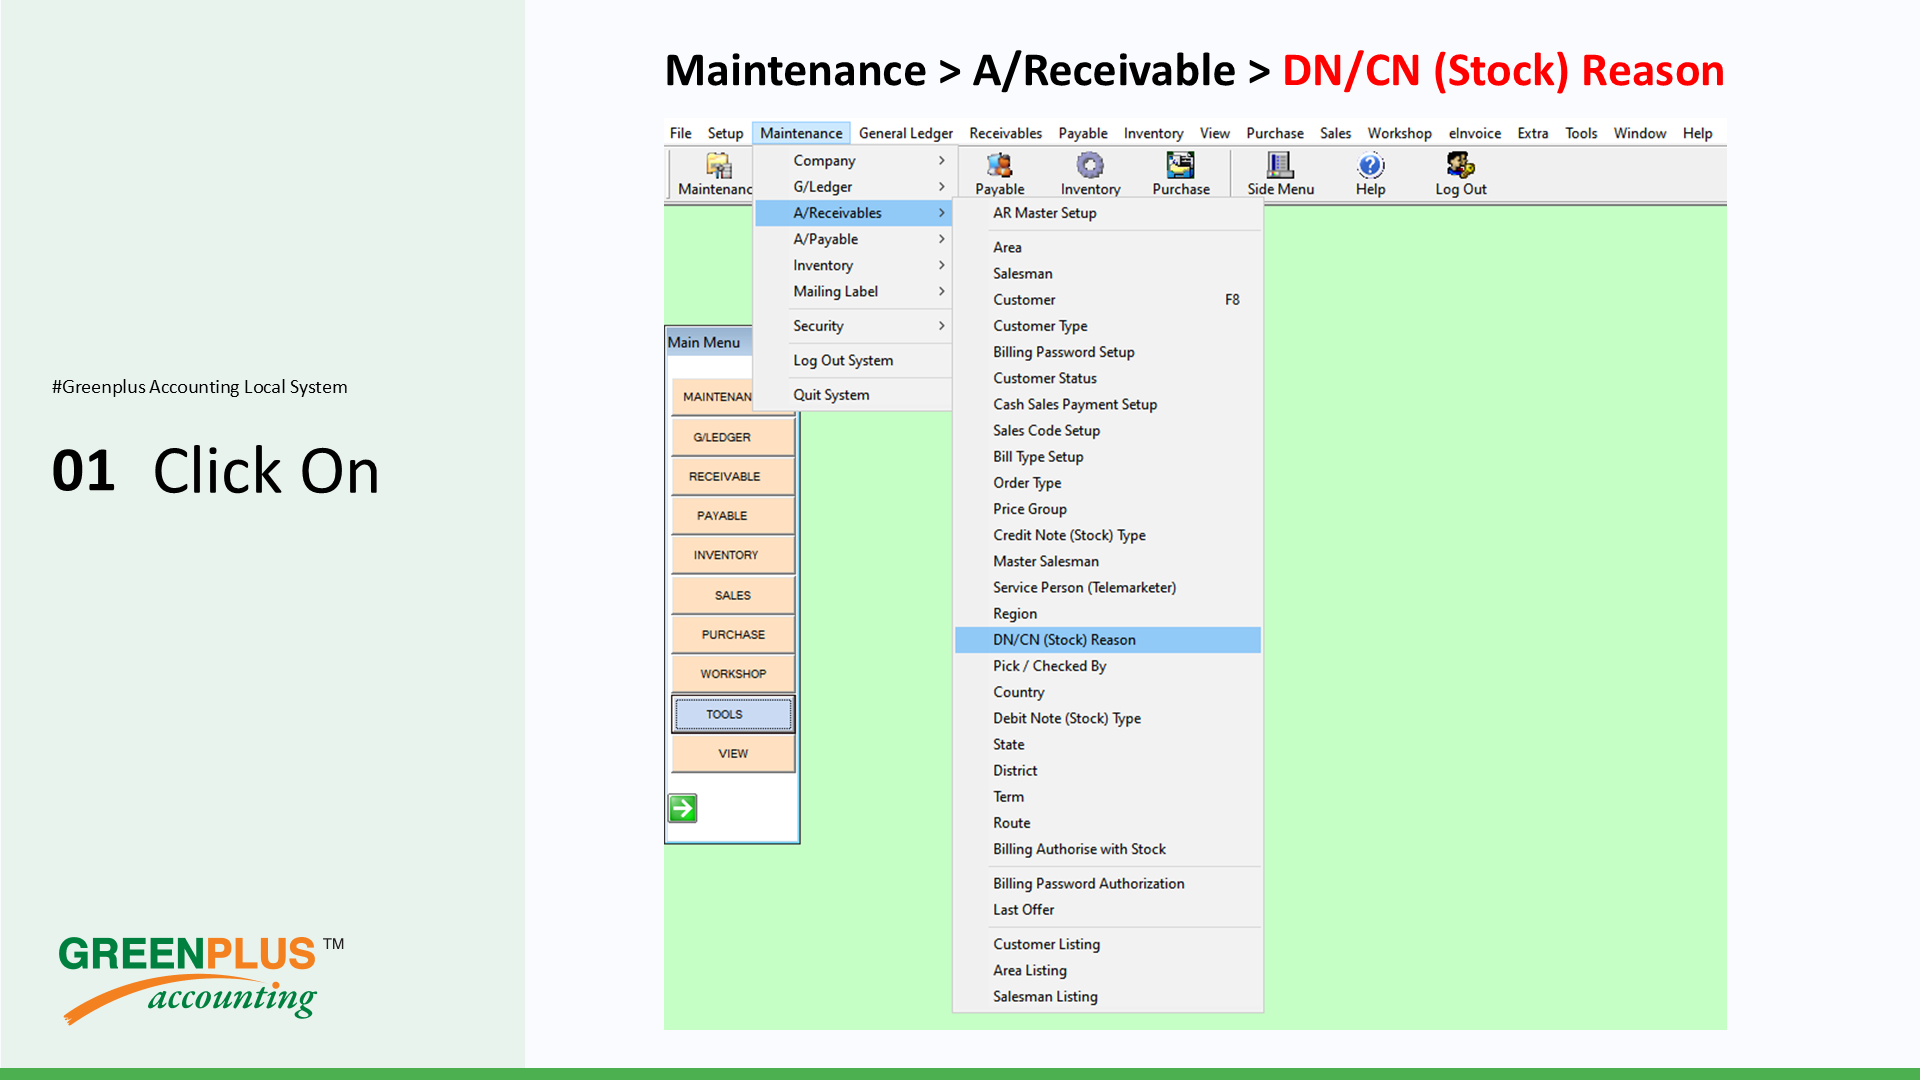Expand the Security submenu arrow
This screenshot has height=1080, width=1920.
coord(941,326)
